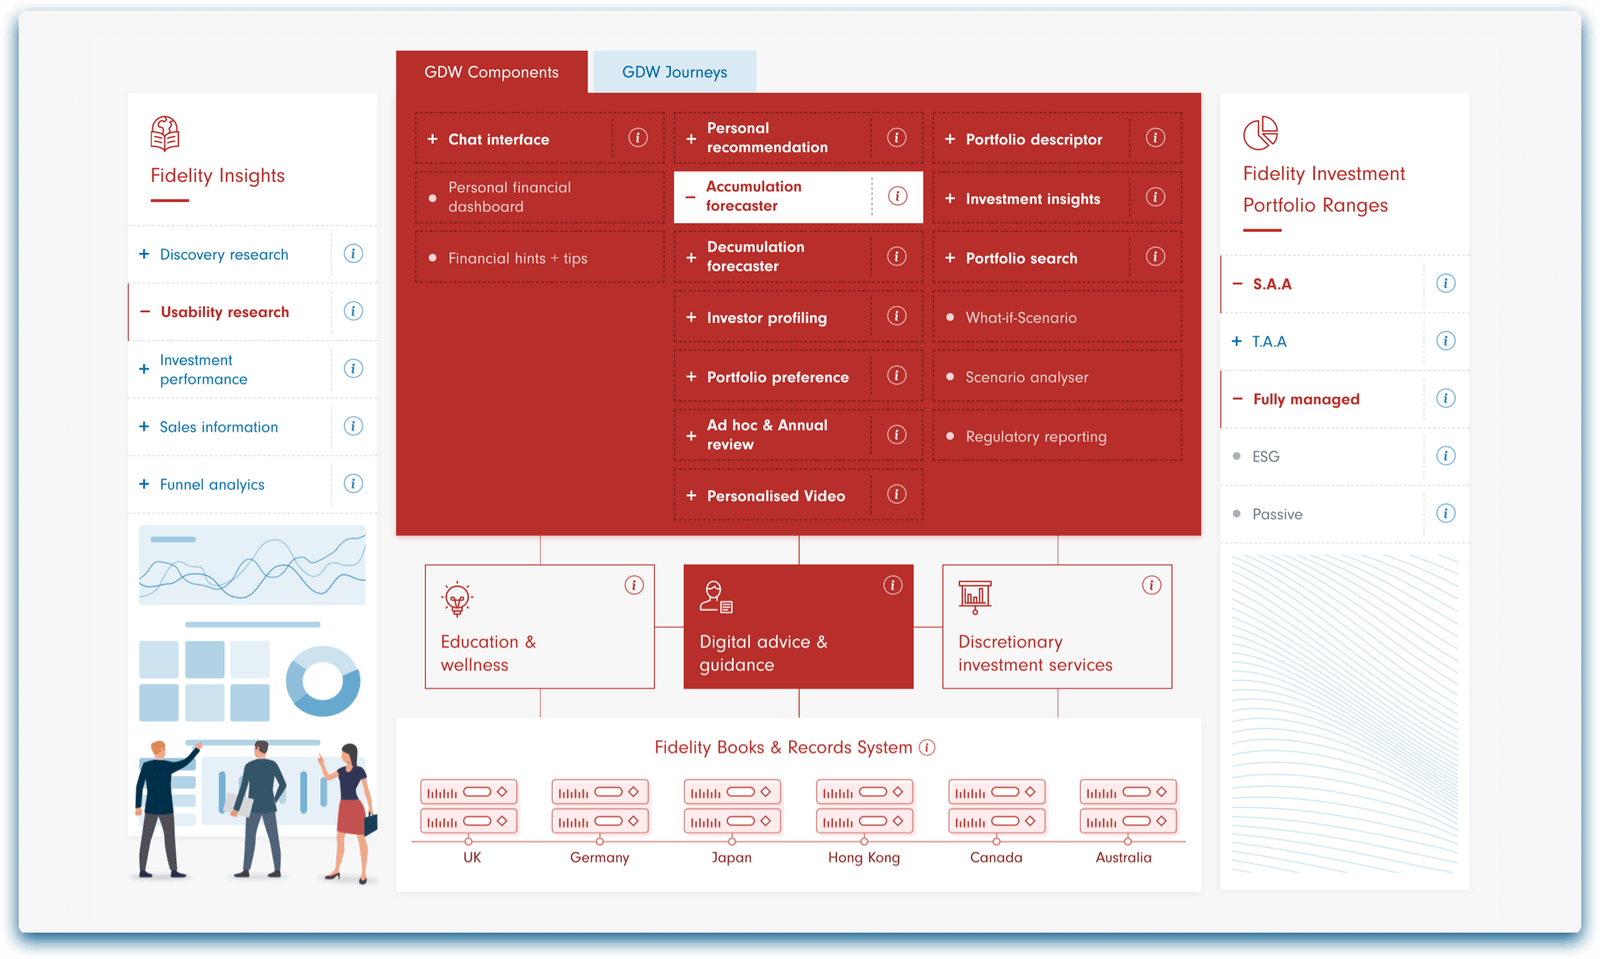The height and width of the screenshot is (959, 1600).
Task: Show info for T.A.A portfolio range
Action: point(1446,341)
